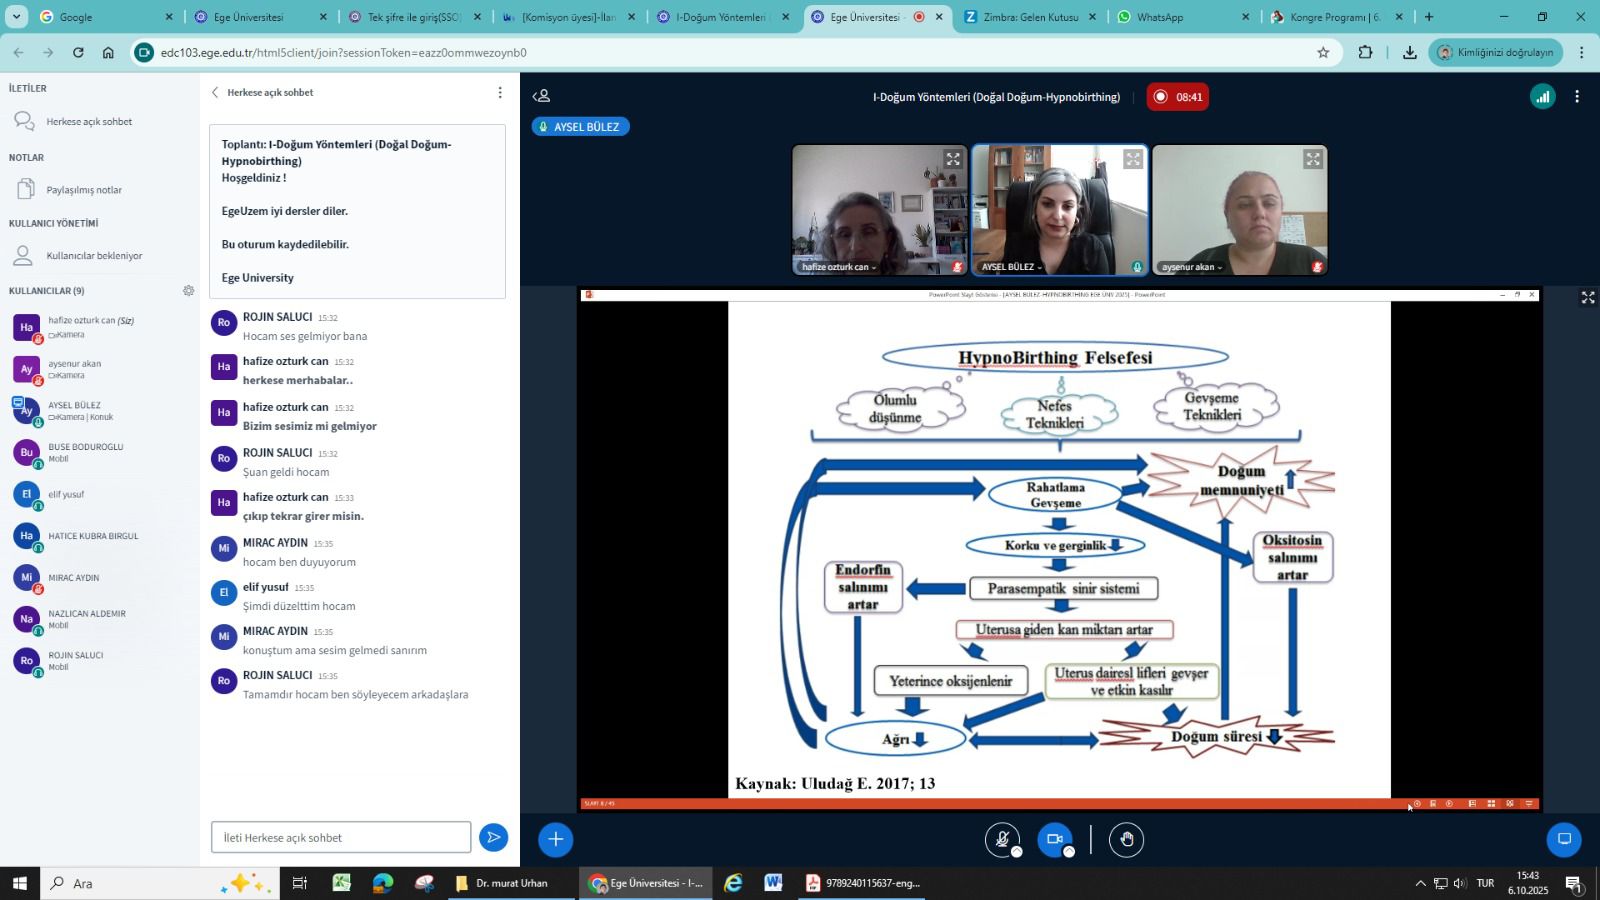Toggle the user list panel
The image size is (1600, 900).
point(542,97)
